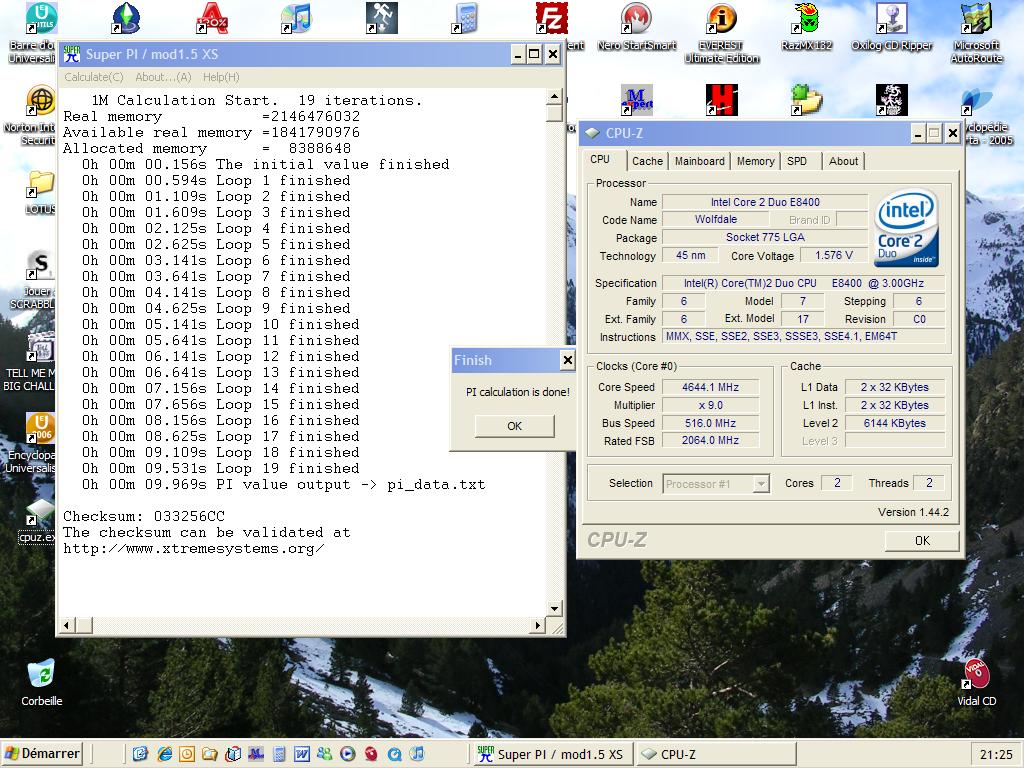Click the Core Speed 4644.1 MHz value
Viewport: 1024px width, 768px height.
click(711, 387)
